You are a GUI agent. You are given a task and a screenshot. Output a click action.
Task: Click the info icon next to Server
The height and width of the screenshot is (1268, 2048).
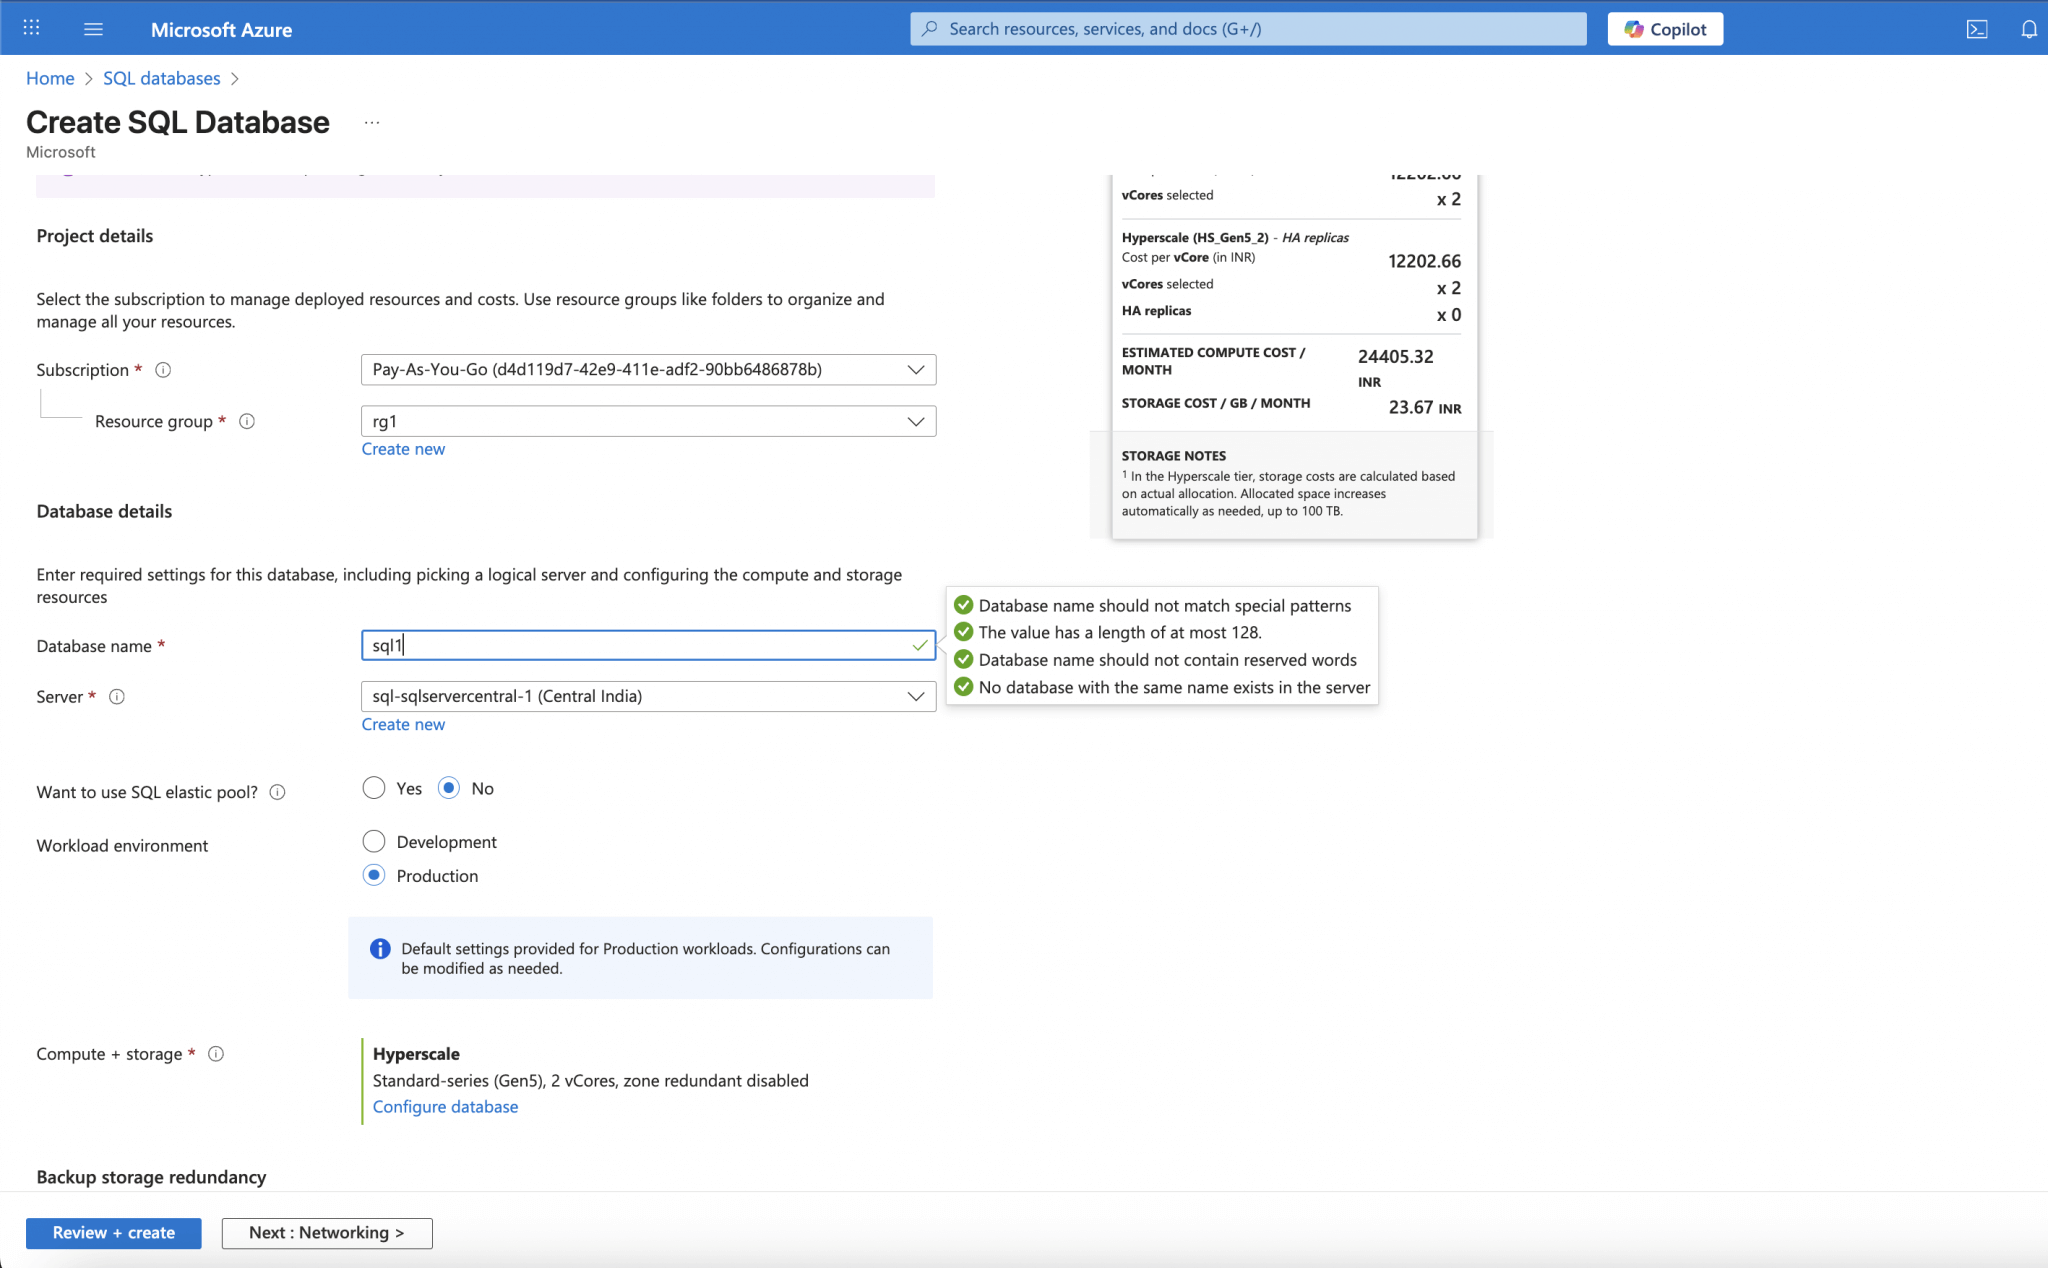pos(117,697)
